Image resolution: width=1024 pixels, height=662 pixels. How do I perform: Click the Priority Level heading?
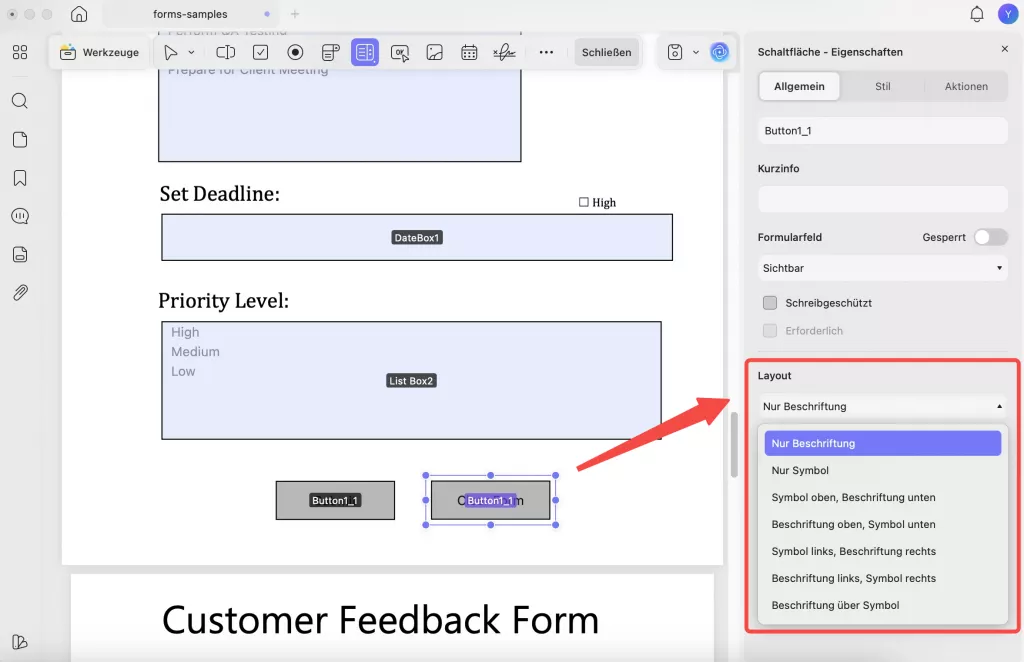223,300
